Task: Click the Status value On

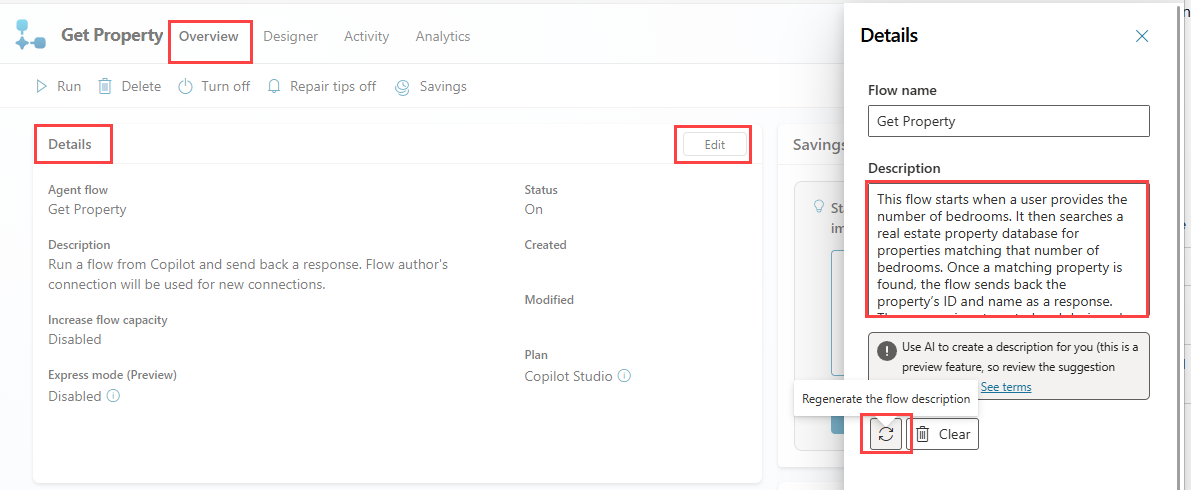Action: (x=533, y=209)
